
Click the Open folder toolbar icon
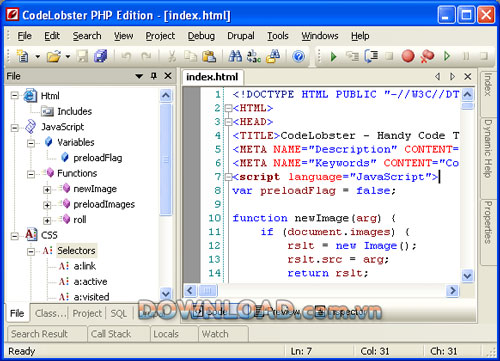54,56
